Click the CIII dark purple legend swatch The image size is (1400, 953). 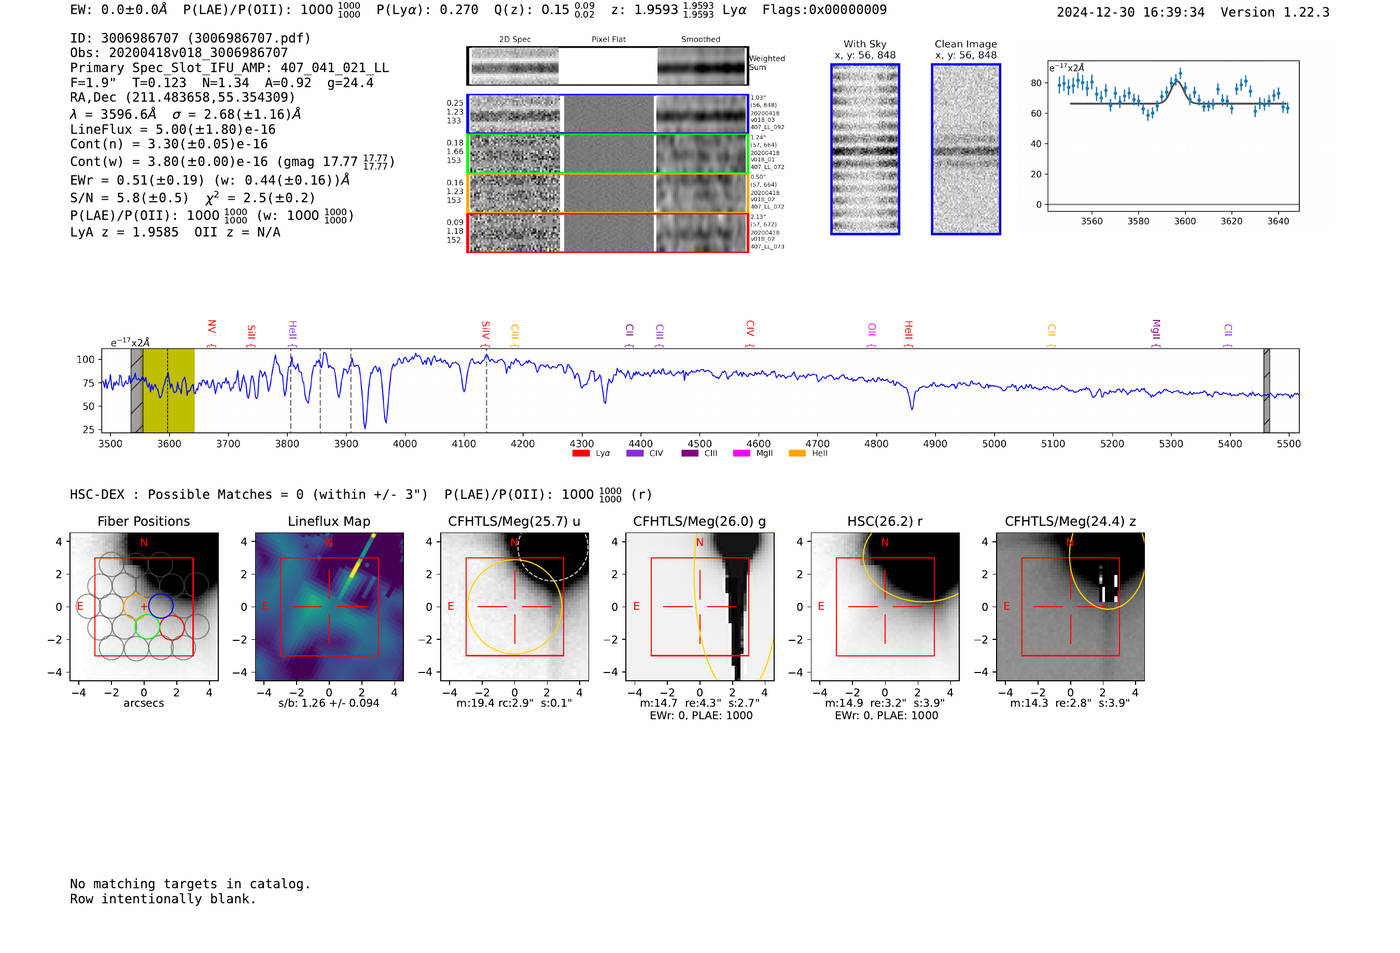[690, 453]
